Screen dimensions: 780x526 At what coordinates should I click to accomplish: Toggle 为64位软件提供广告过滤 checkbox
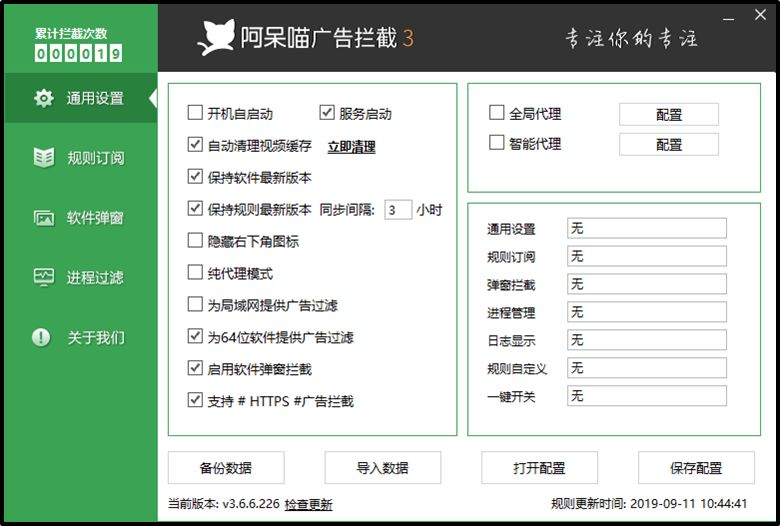(195, 336)
